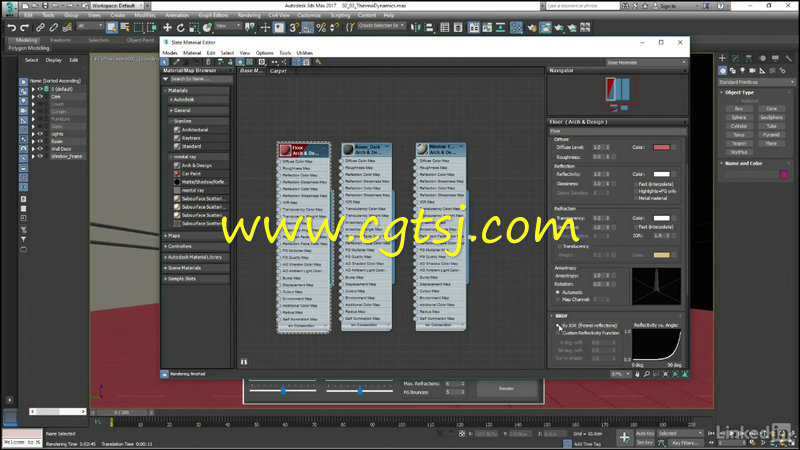Toggle visibility eye for Window_Frame layer
This screenshot has width=800, height=450.
(40, 156)
